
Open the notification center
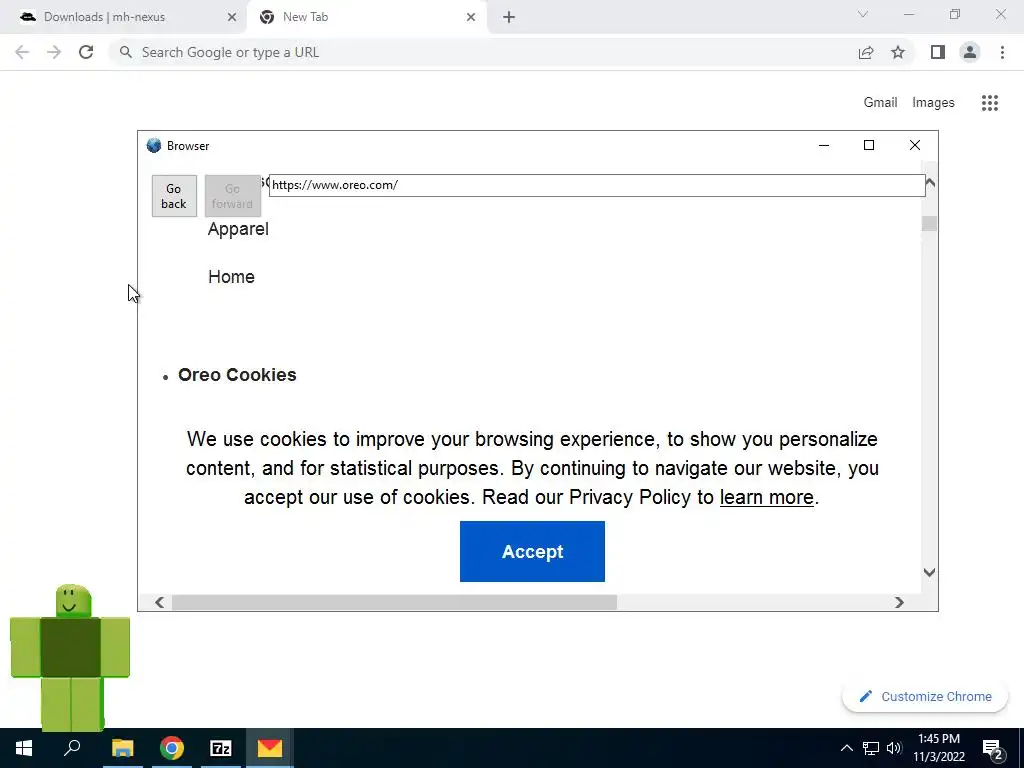pos(993,748)
